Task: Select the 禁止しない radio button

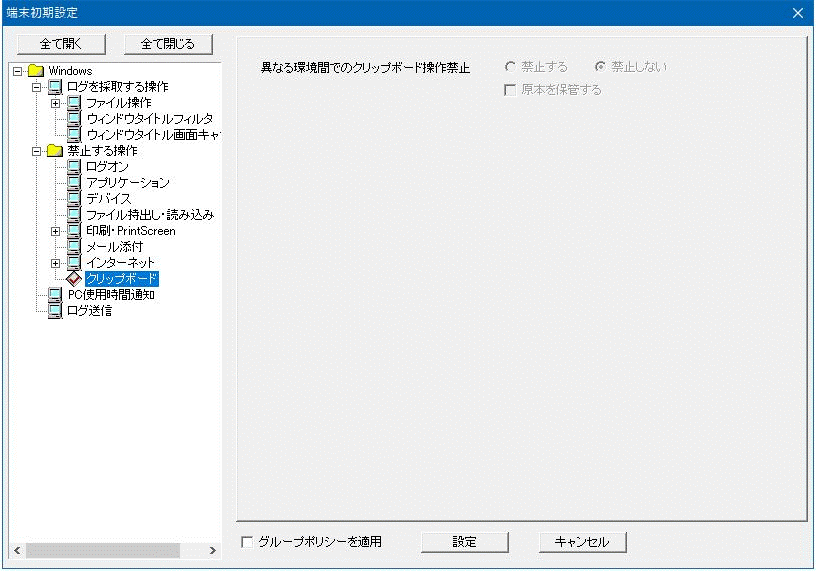Action: pos(600,67)
